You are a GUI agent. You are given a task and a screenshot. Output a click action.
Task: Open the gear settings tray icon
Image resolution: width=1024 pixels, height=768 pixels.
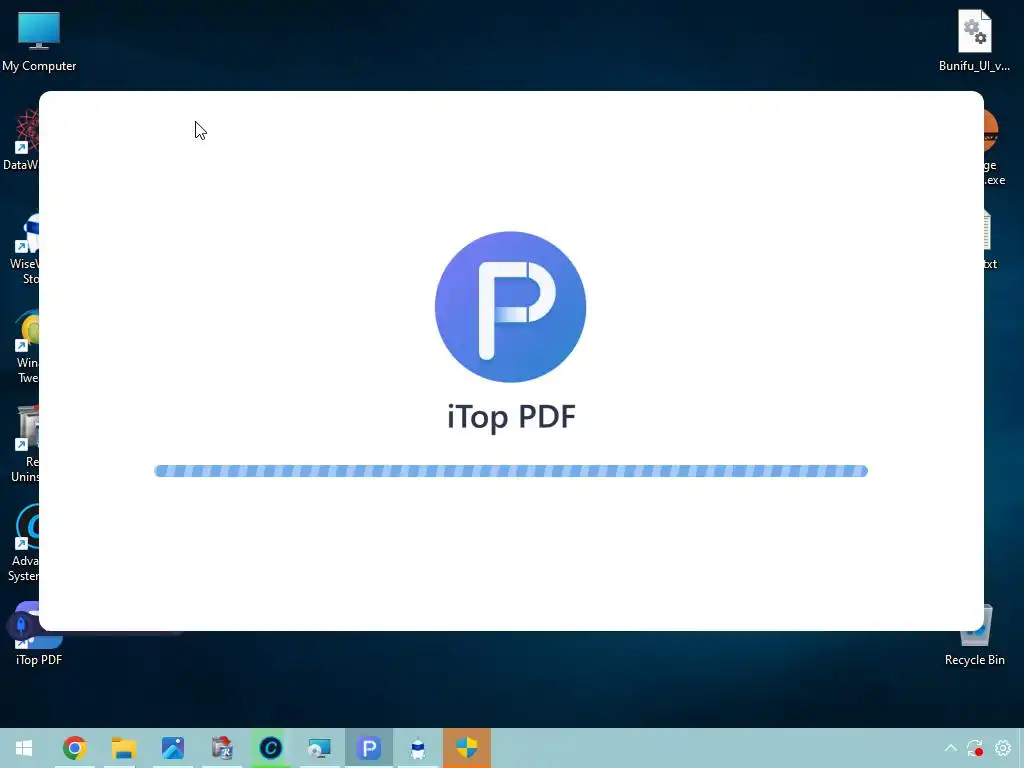[x=1002, y=748]
